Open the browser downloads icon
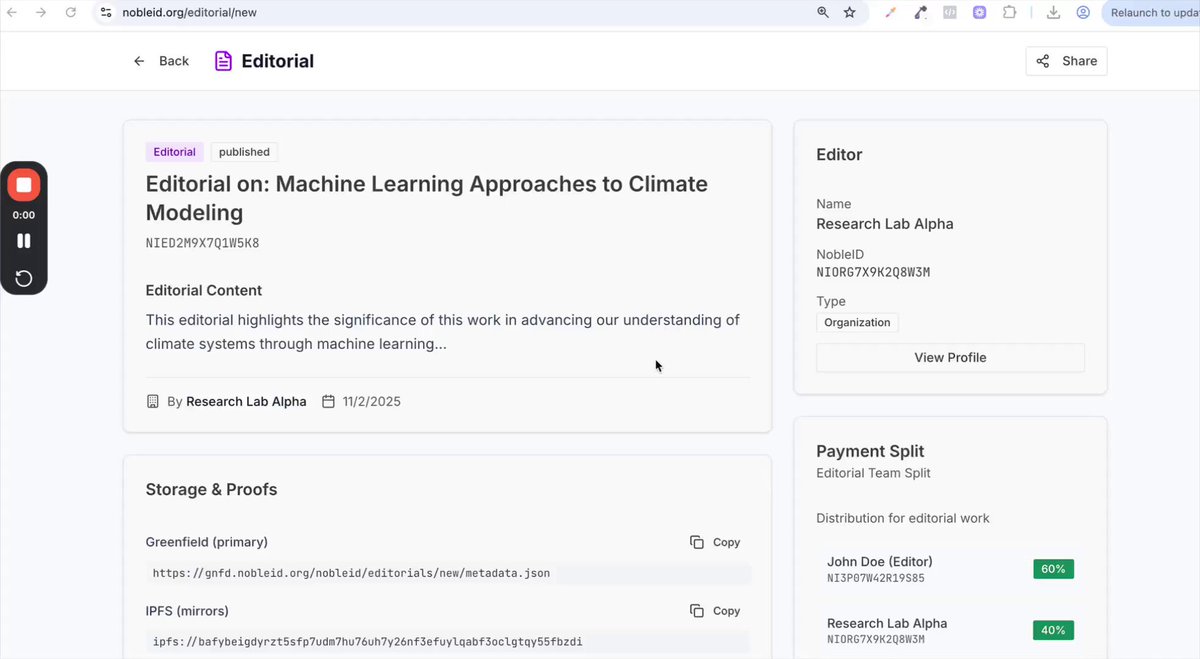Image resolution: width=1200 pixels, height=659 pixels. pyautogui.click(x=1053, y=13)
